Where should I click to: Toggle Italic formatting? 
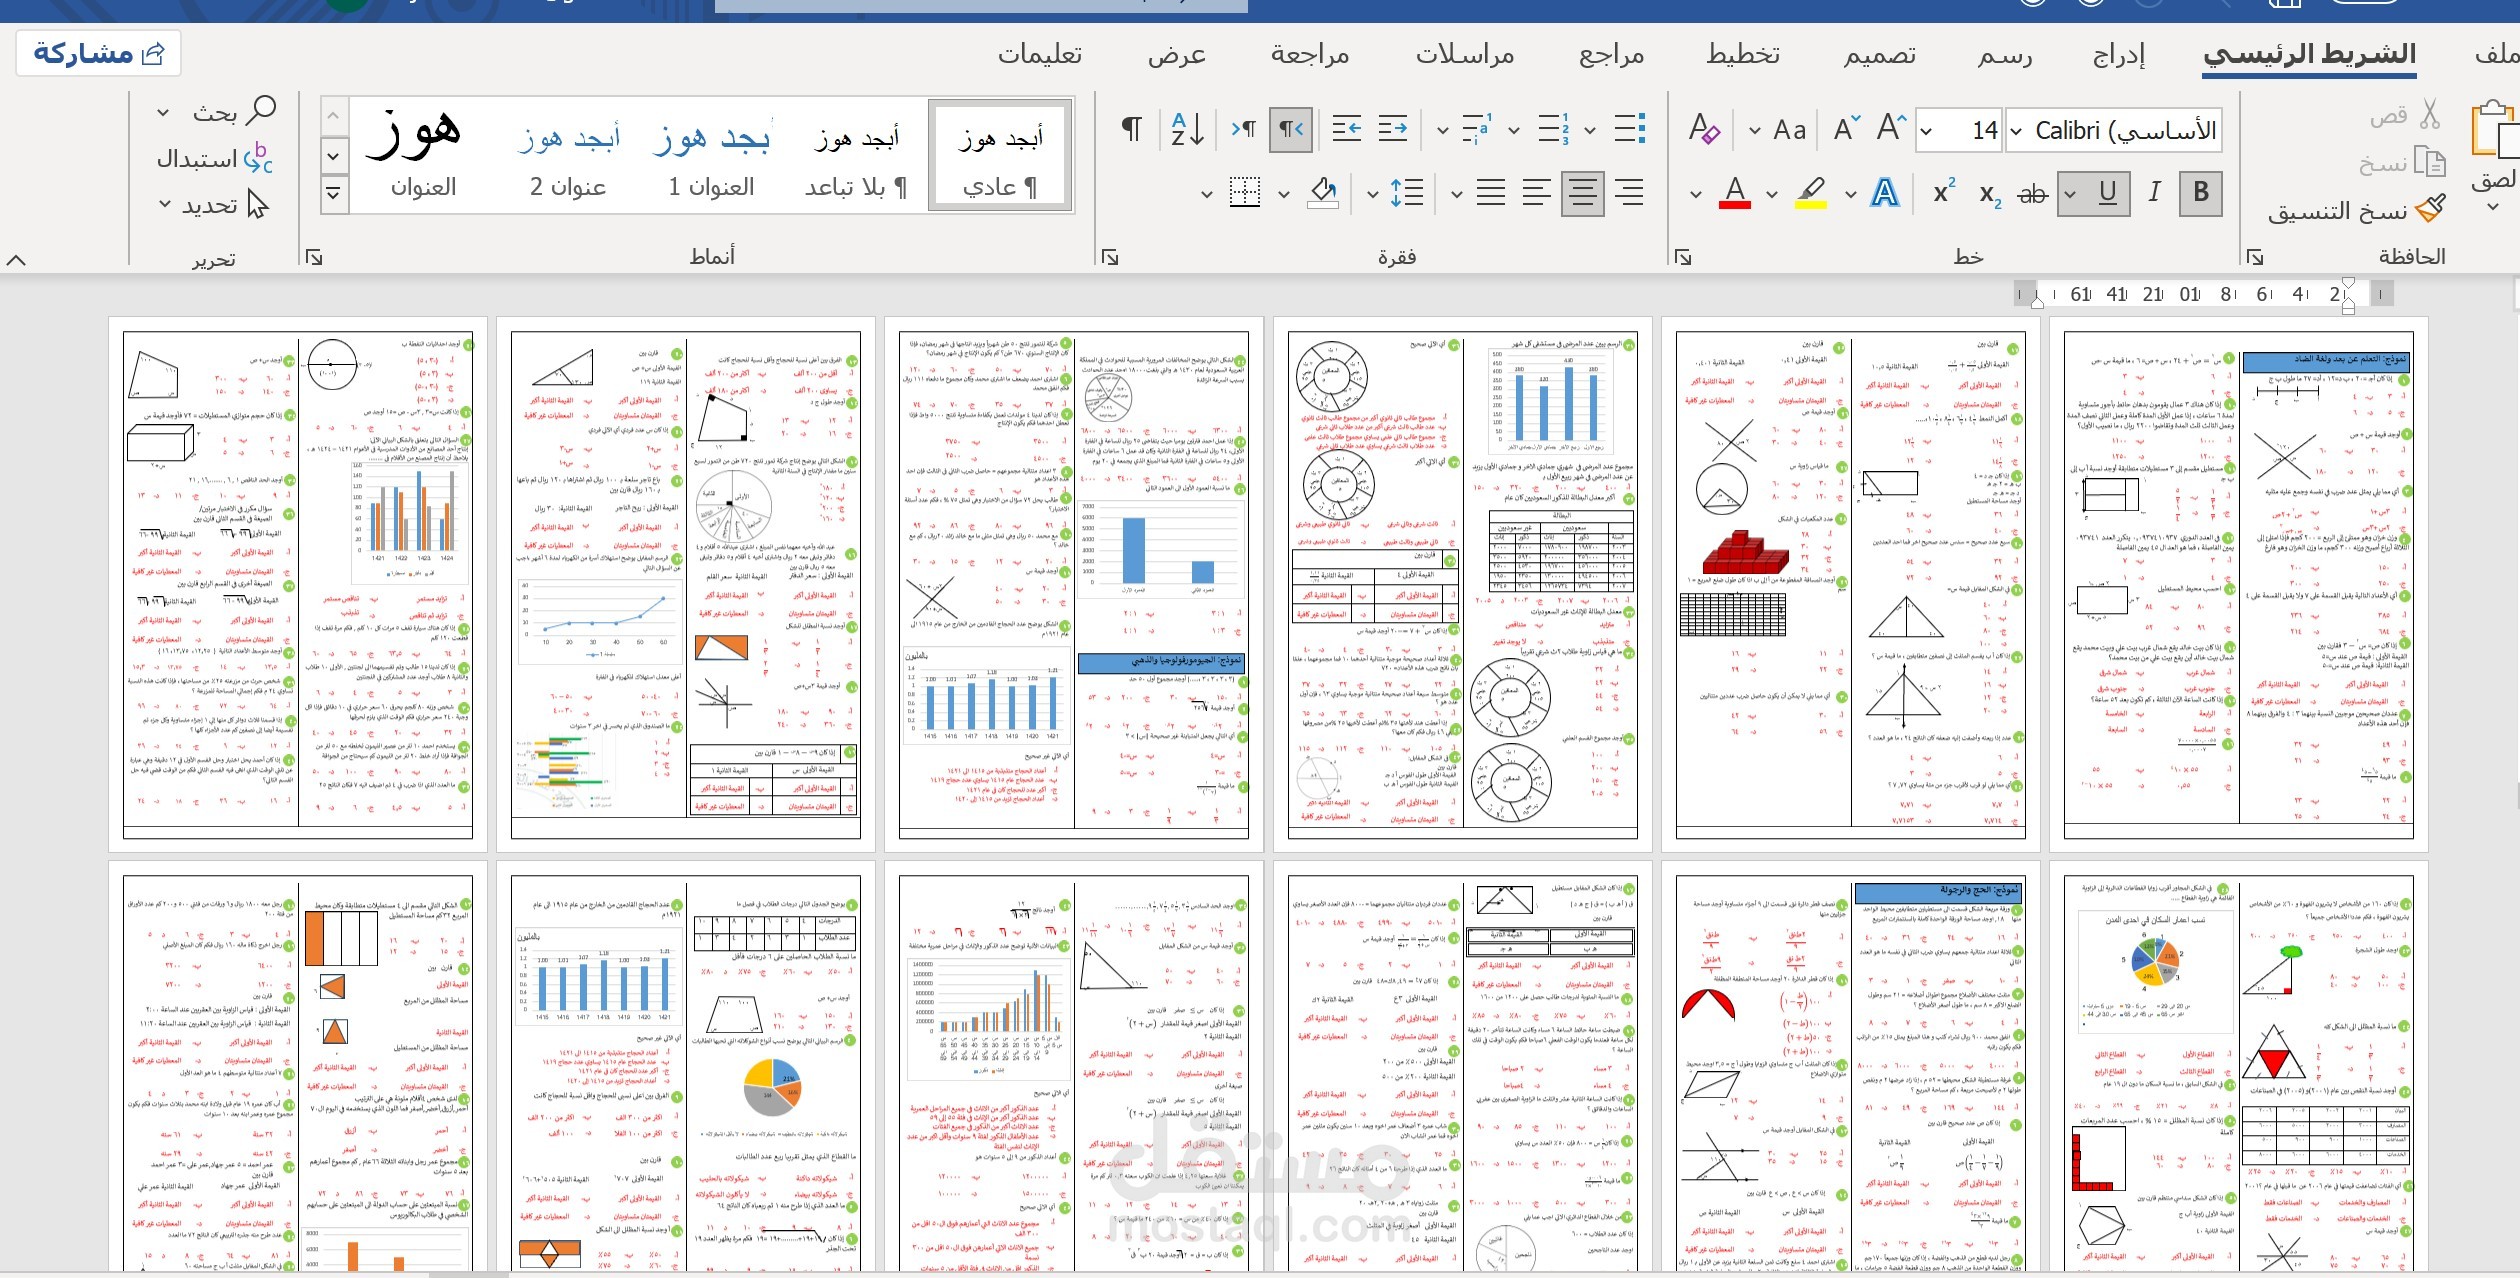click(x=2154, y=192)
